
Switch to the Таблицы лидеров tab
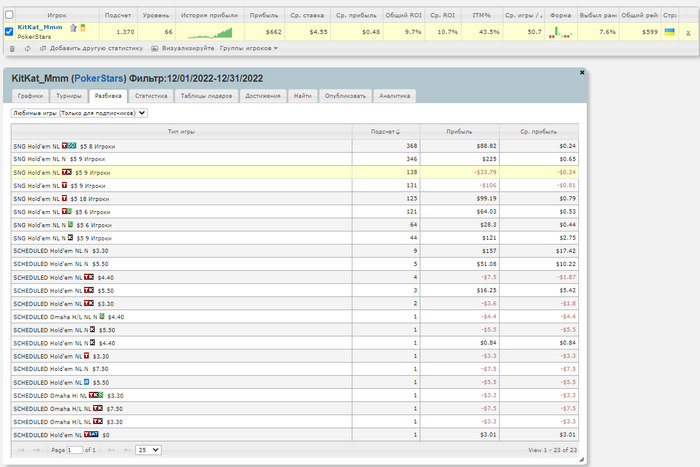click(x=207, y=96)
